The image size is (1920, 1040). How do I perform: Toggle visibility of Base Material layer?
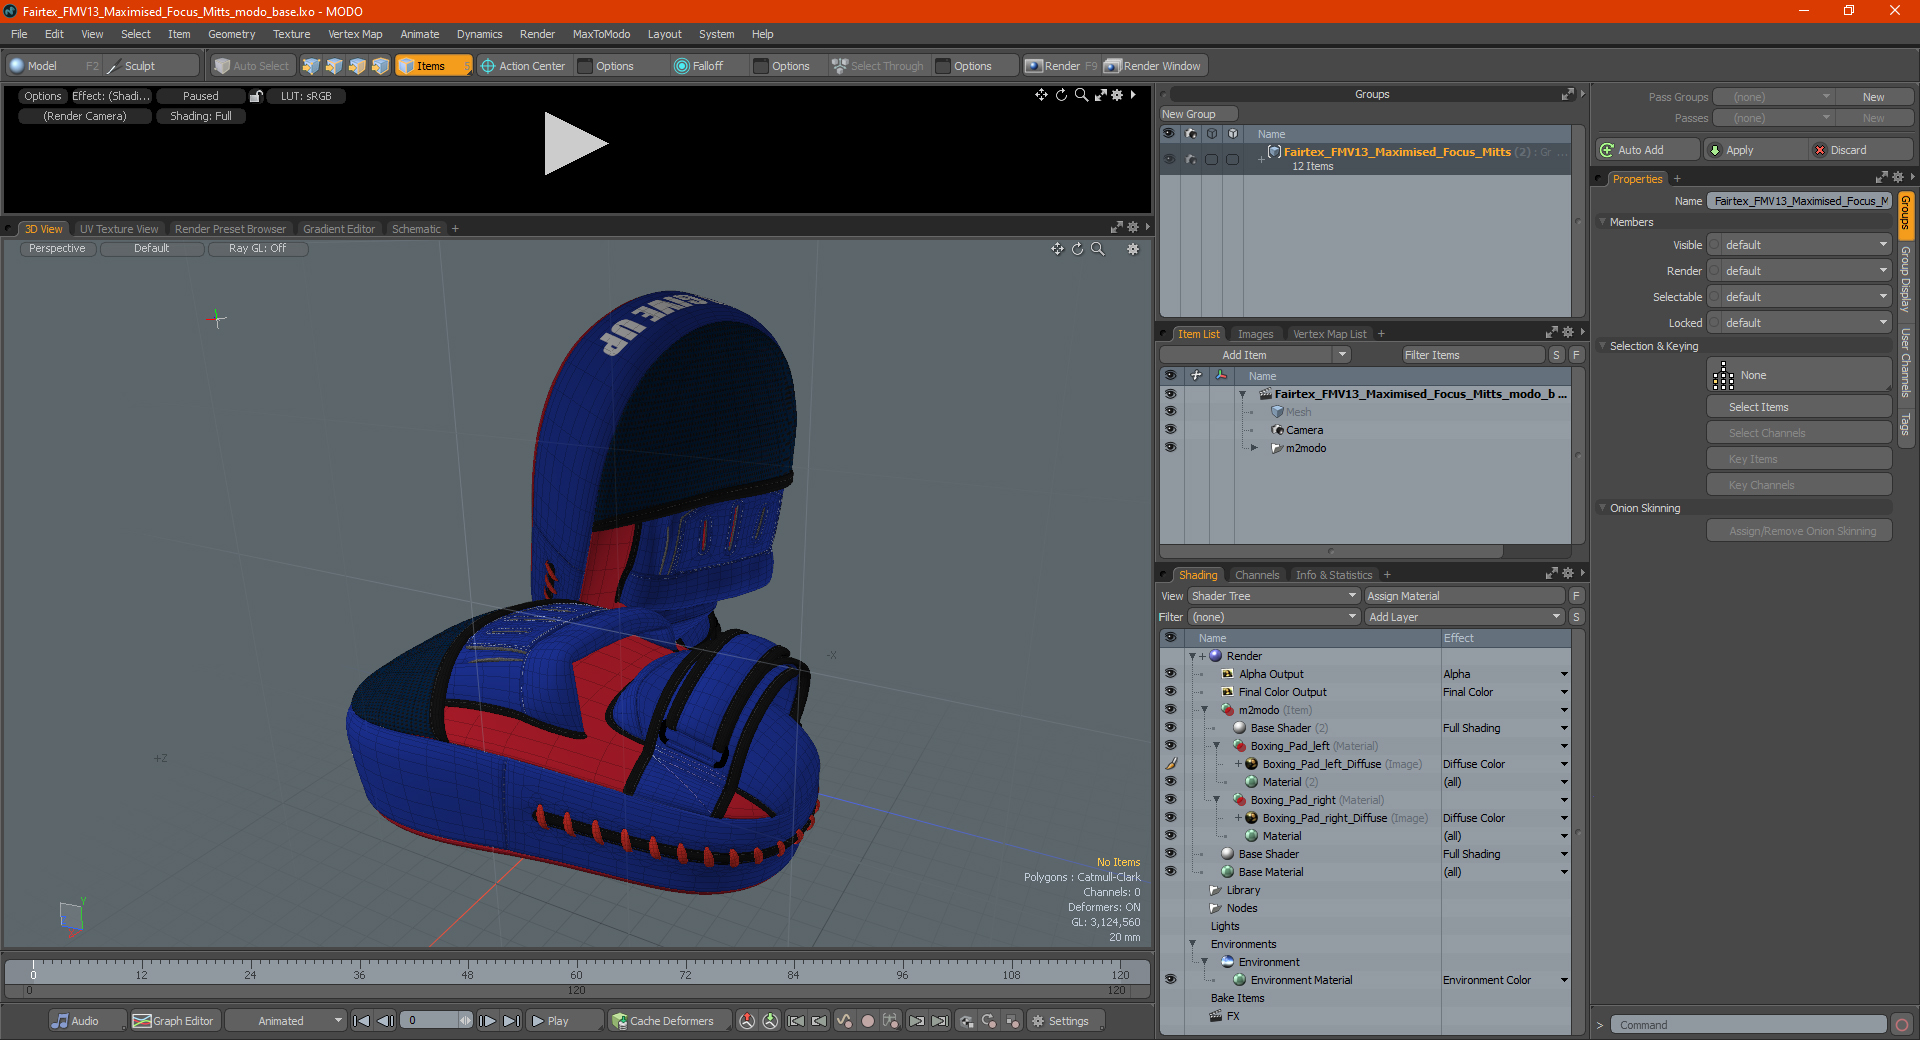click(1170, 872)
